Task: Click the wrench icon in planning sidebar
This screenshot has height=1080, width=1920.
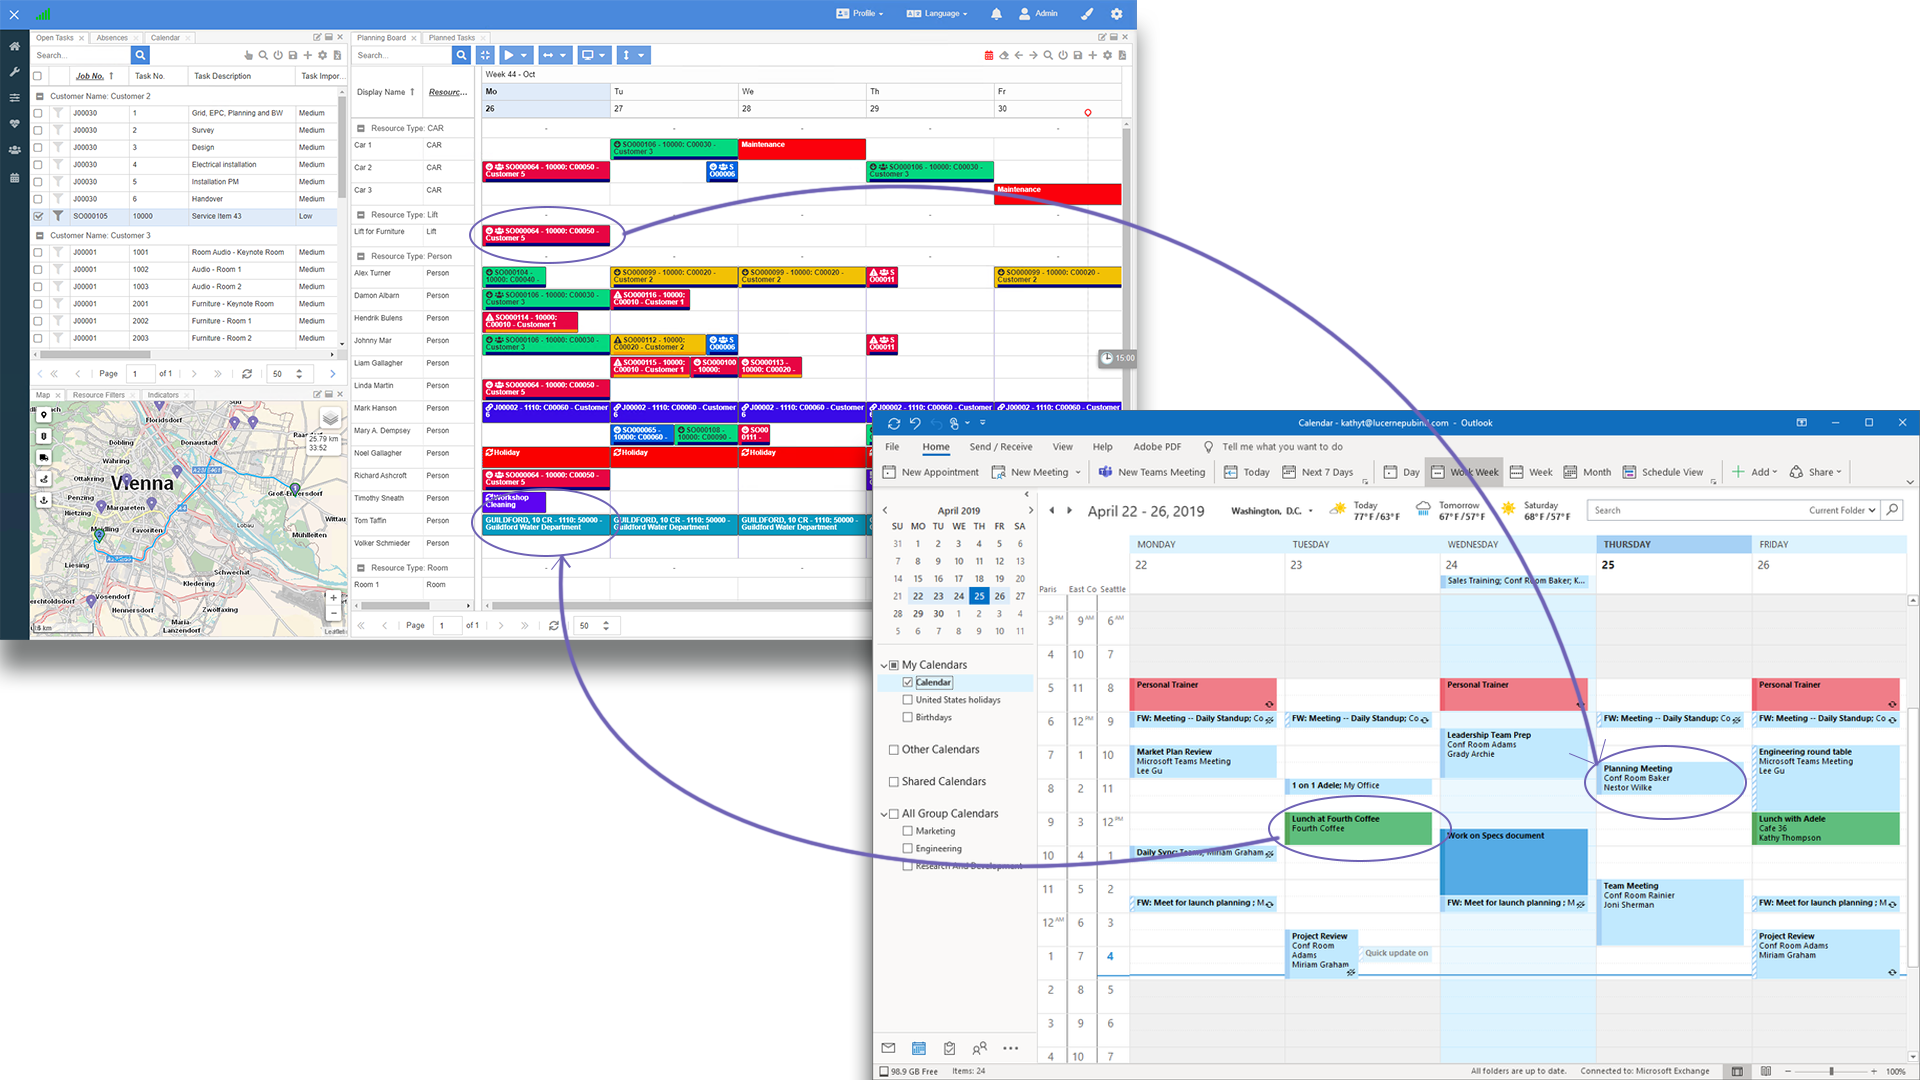Action: click(x=14, y=72)
